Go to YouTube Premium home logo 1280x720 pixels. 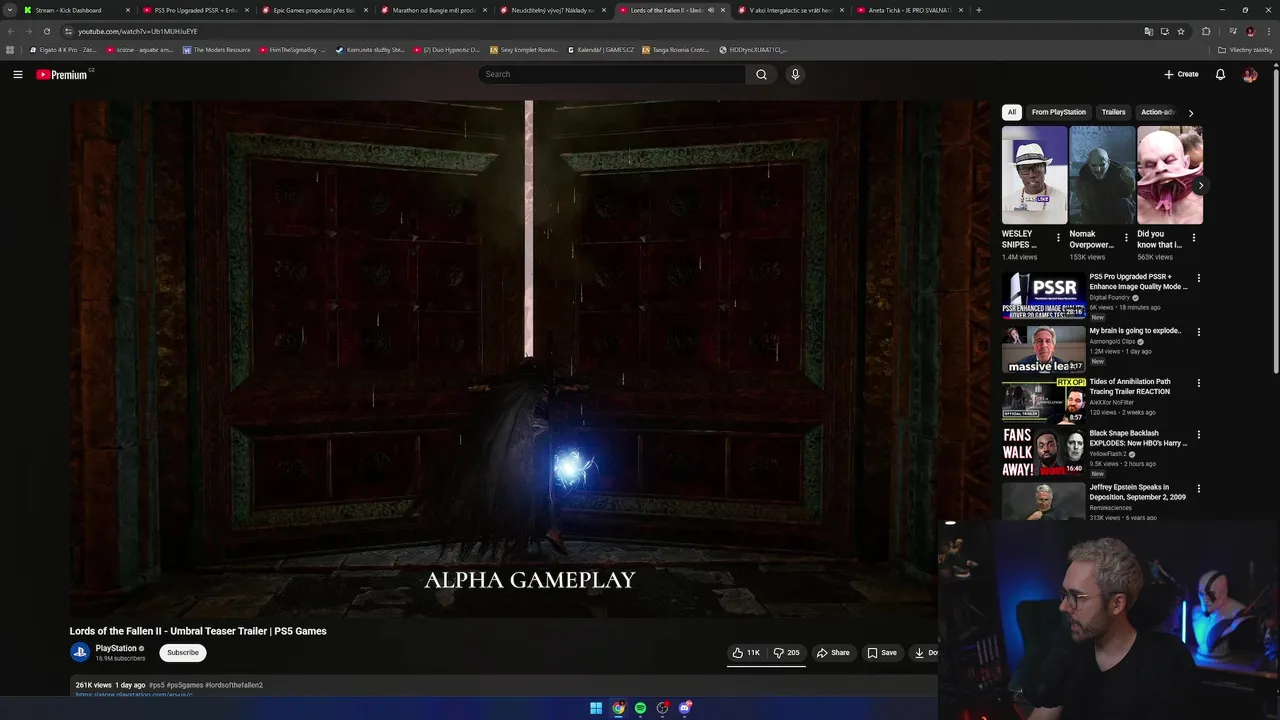64,75
